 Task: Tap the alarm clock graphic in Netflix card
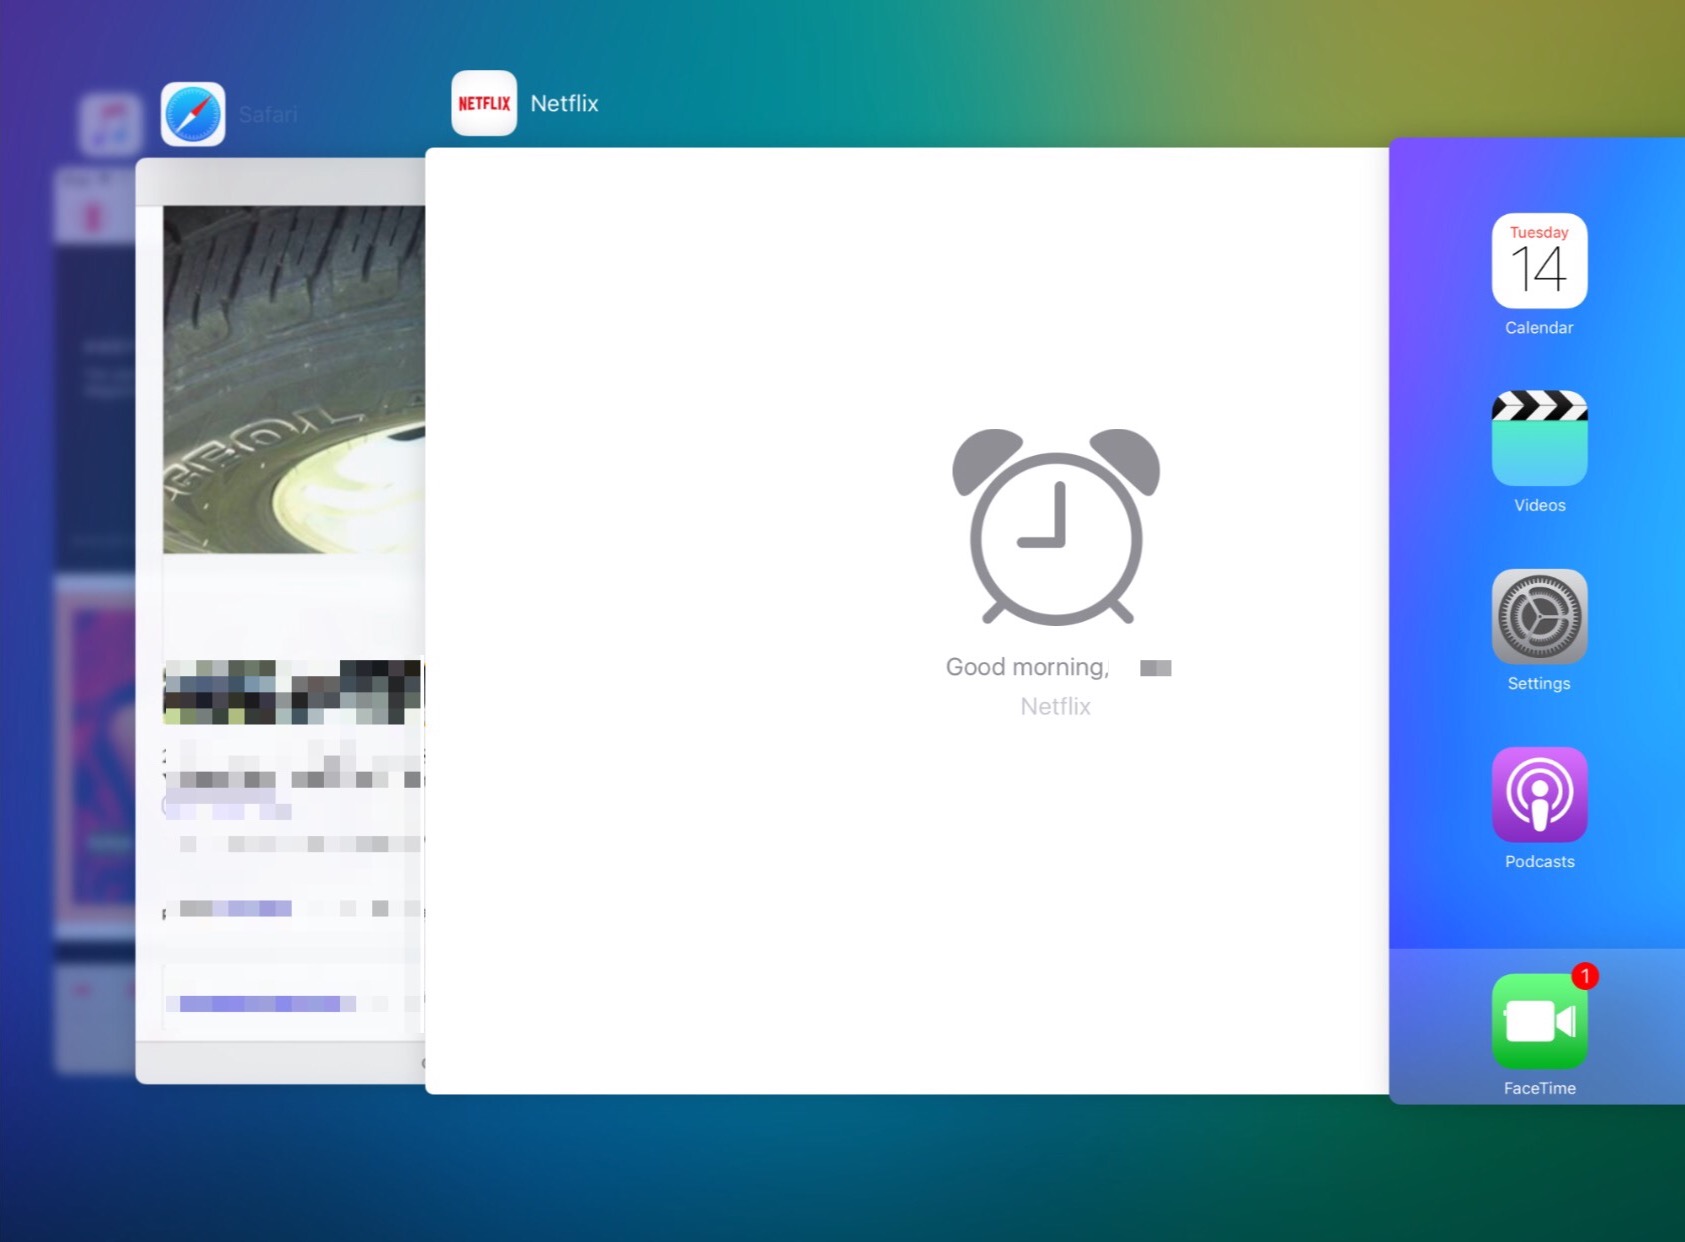pos(1056,527)
